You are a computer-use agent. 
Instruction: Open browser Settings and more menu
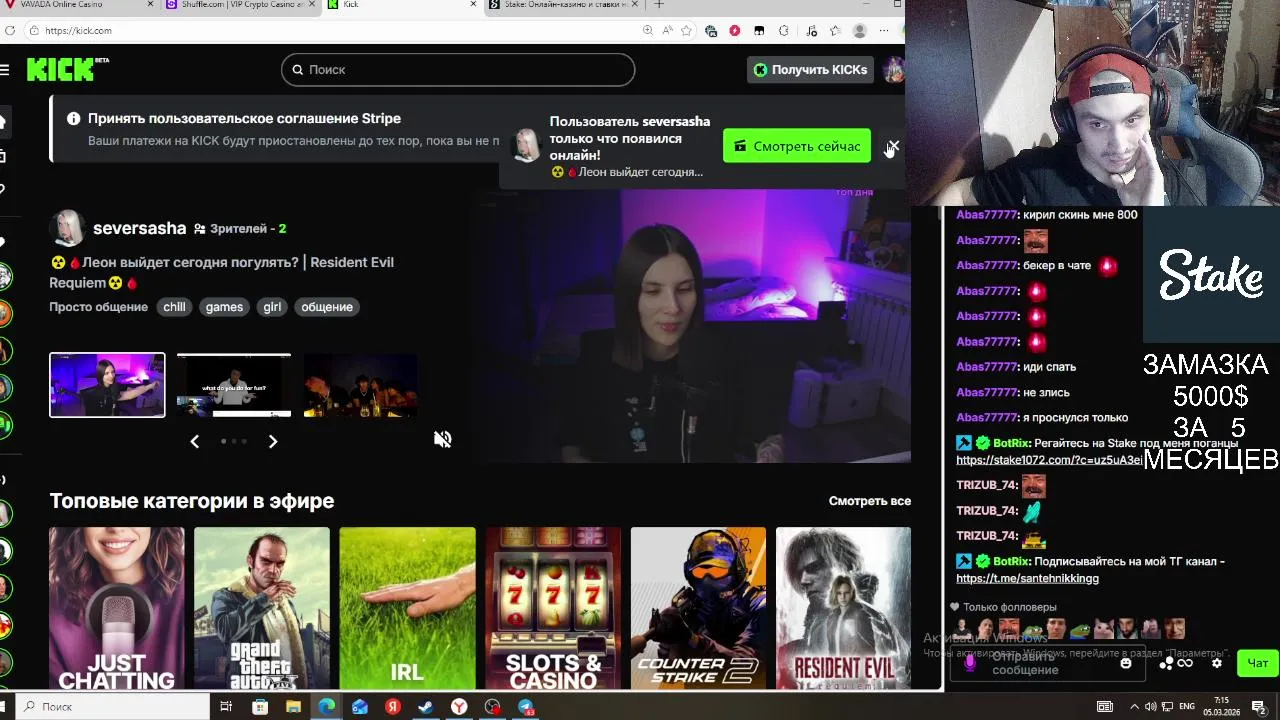tap(884, 31)
